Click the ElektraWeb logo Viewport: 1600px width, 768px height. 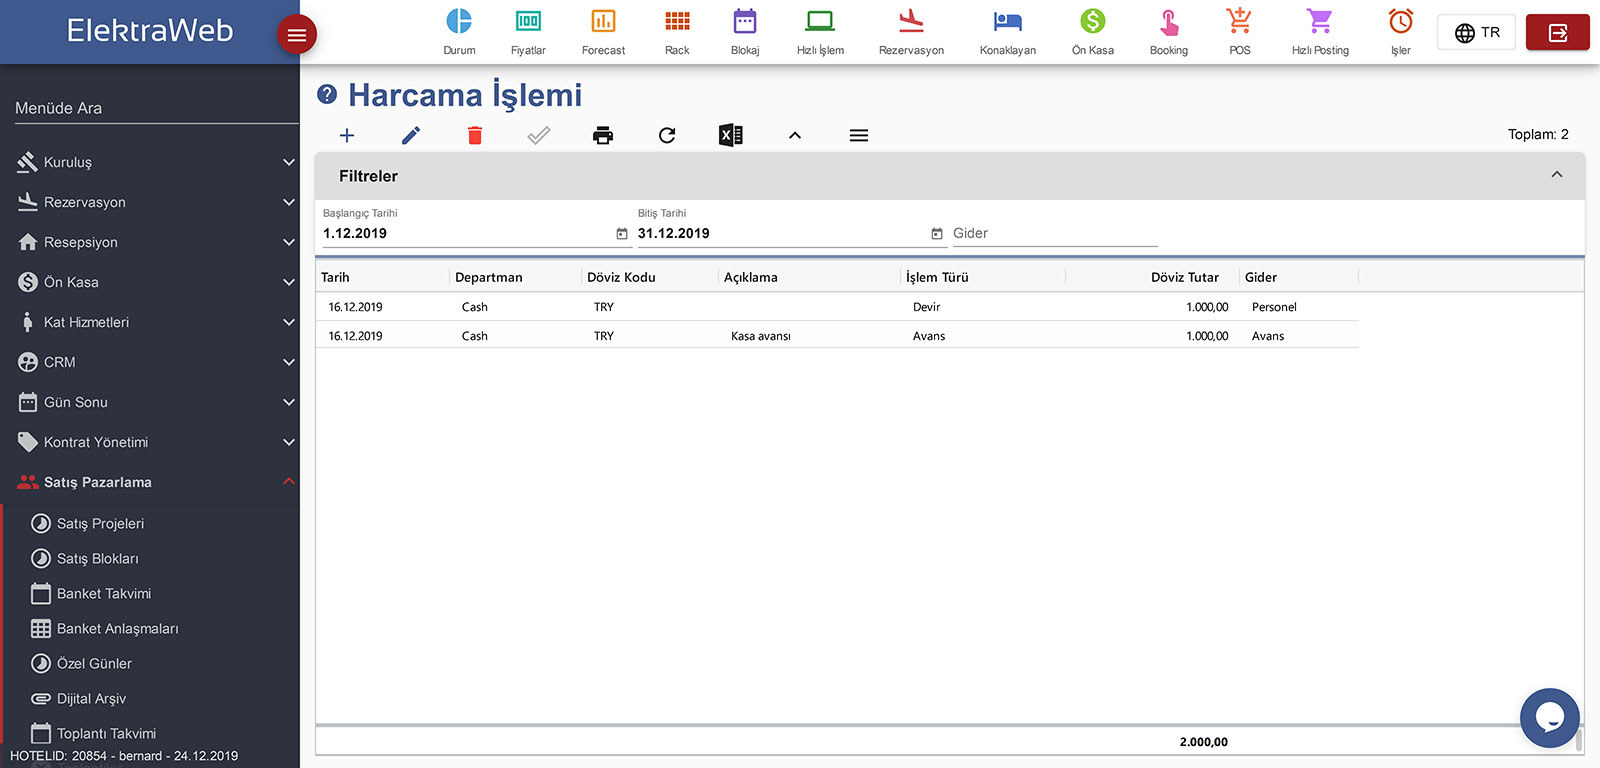(x=150, y=30)
